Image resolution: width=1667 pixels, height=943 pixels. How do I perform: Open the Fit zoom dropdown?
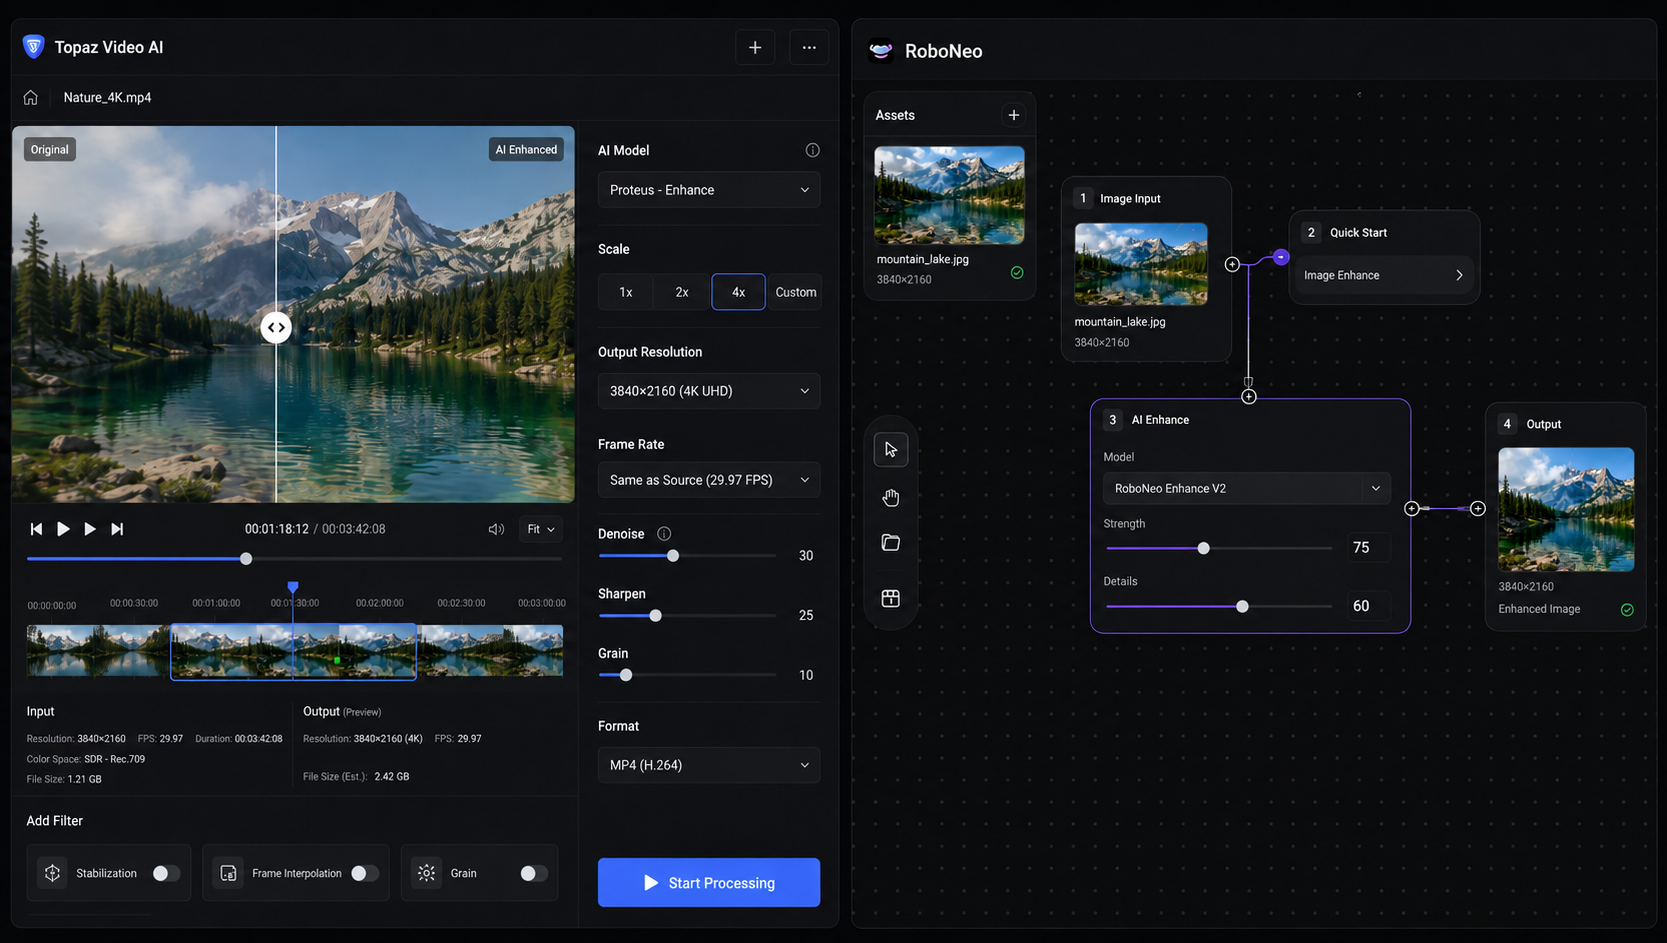click(x=541, y=529)
